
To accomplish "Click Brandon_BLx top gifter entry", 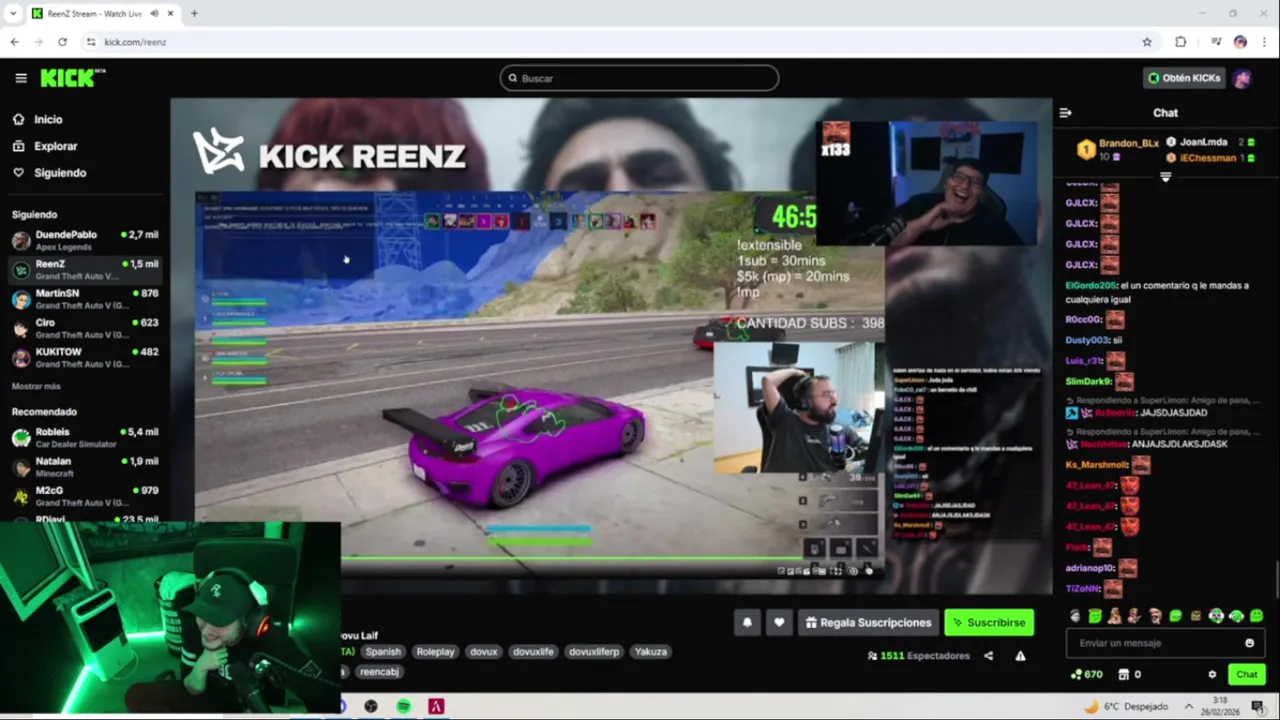I will [1118, 149].
